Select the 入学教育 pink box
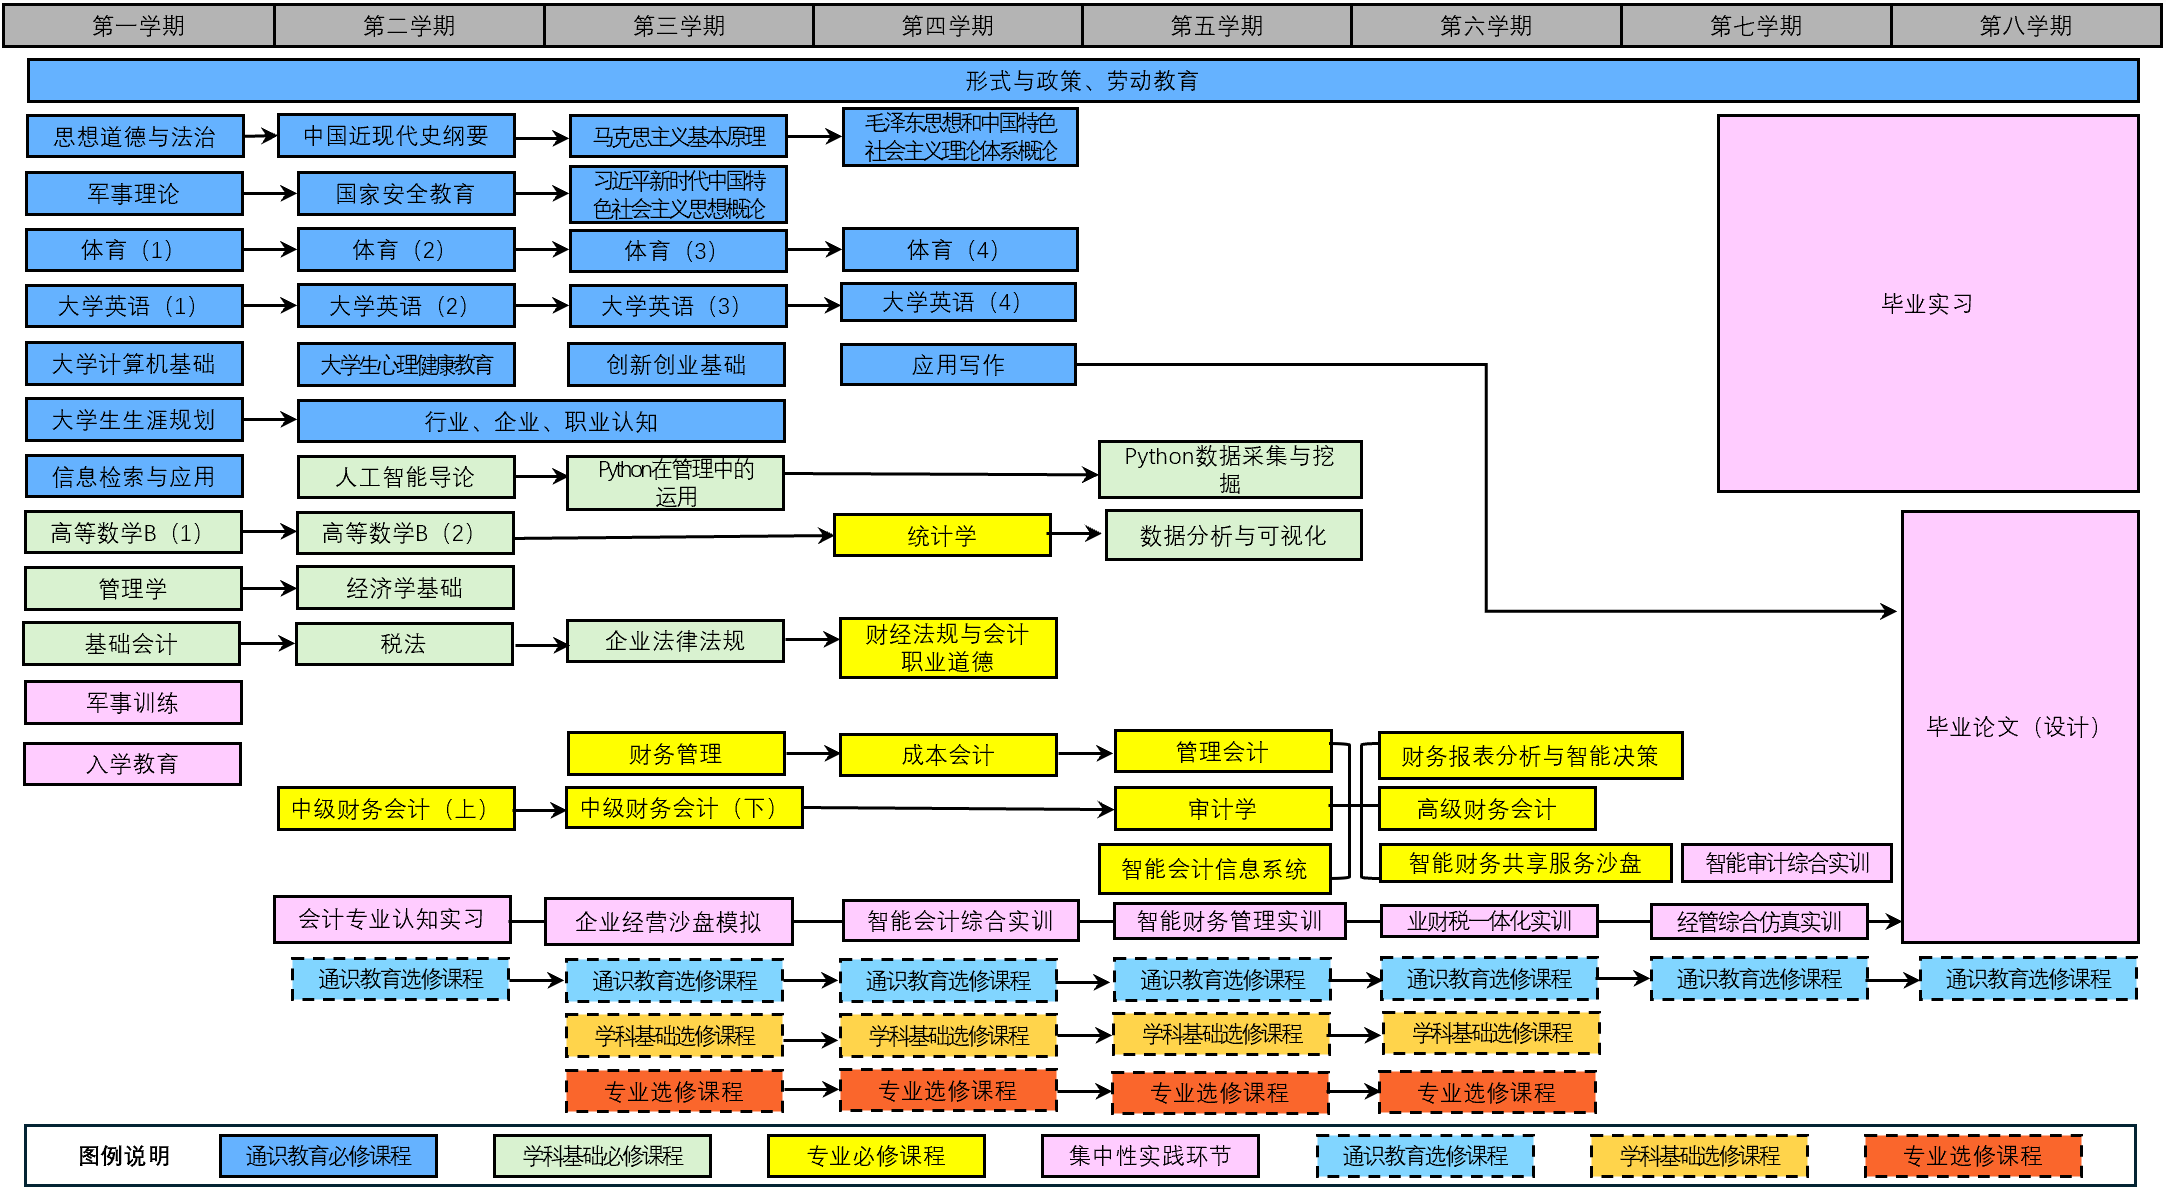2166x1192 pixels. pyautogui.click(x=132, y=764)
